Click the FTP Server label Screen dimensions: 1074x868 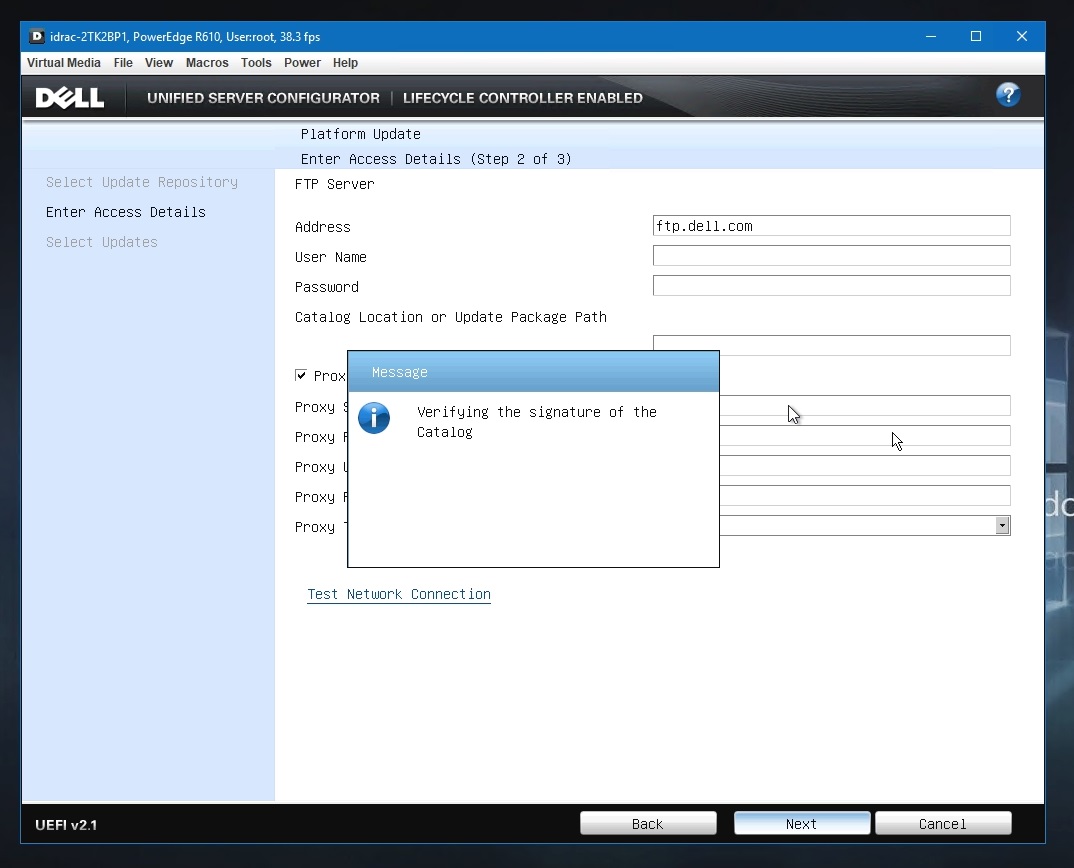coord(334,184)
